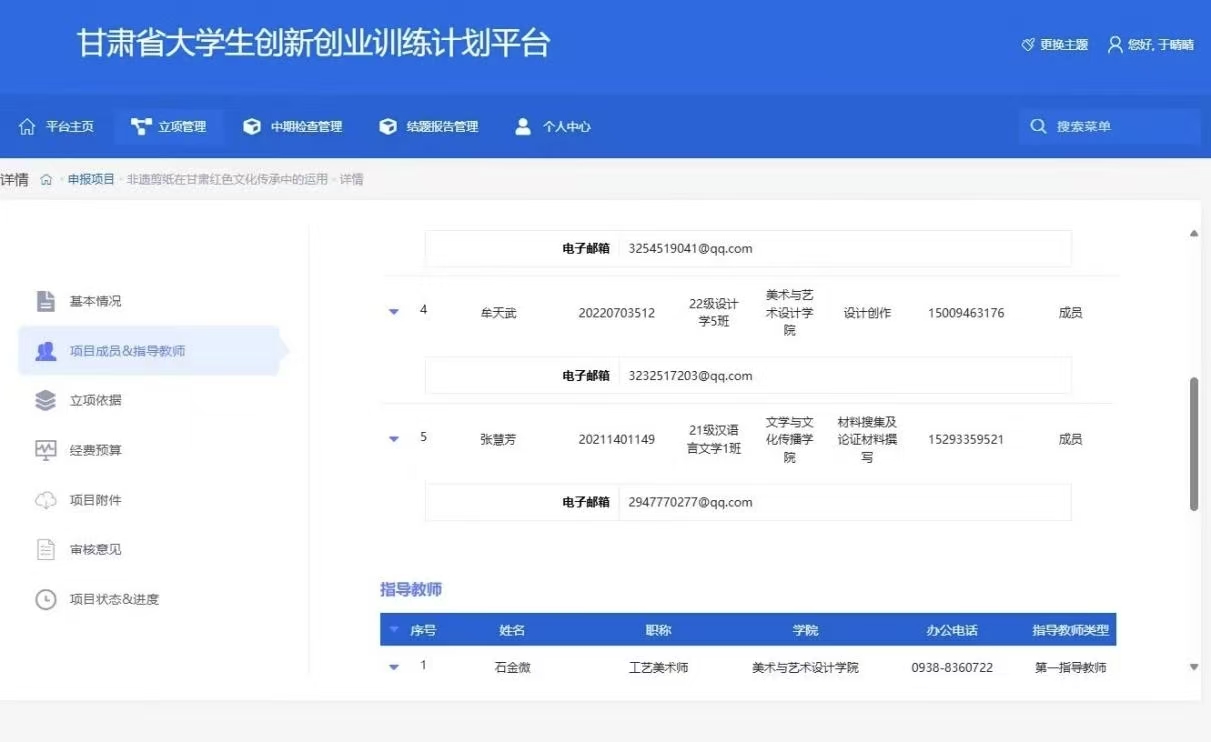The width and height of the screenshot is (1211, 742).
Task: Click the 基本情况 document icon
Action: (45, 301)
